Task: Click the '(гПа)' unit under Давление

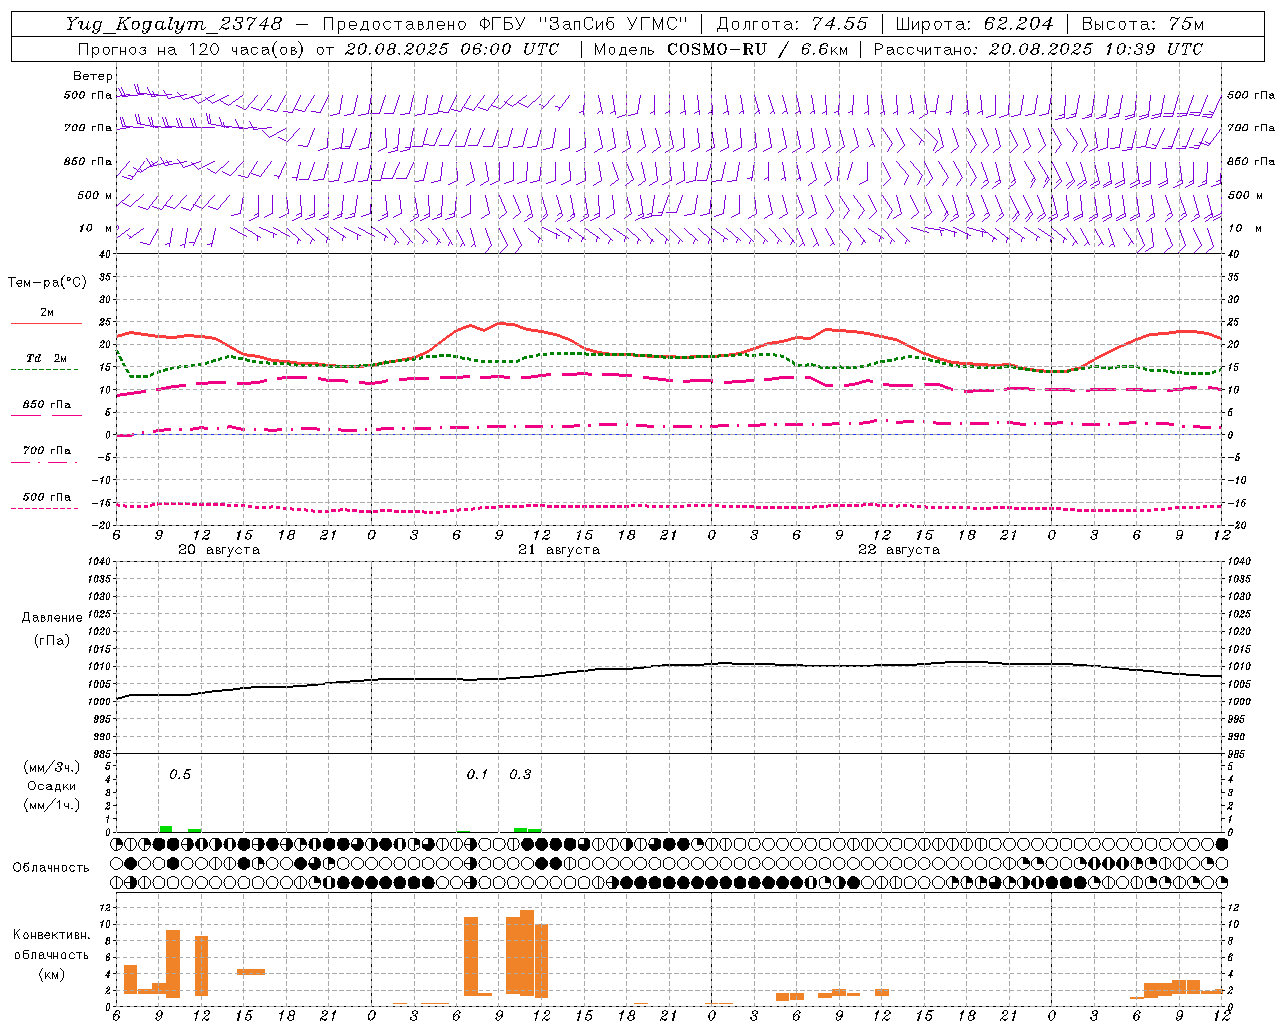Action: 52,641
